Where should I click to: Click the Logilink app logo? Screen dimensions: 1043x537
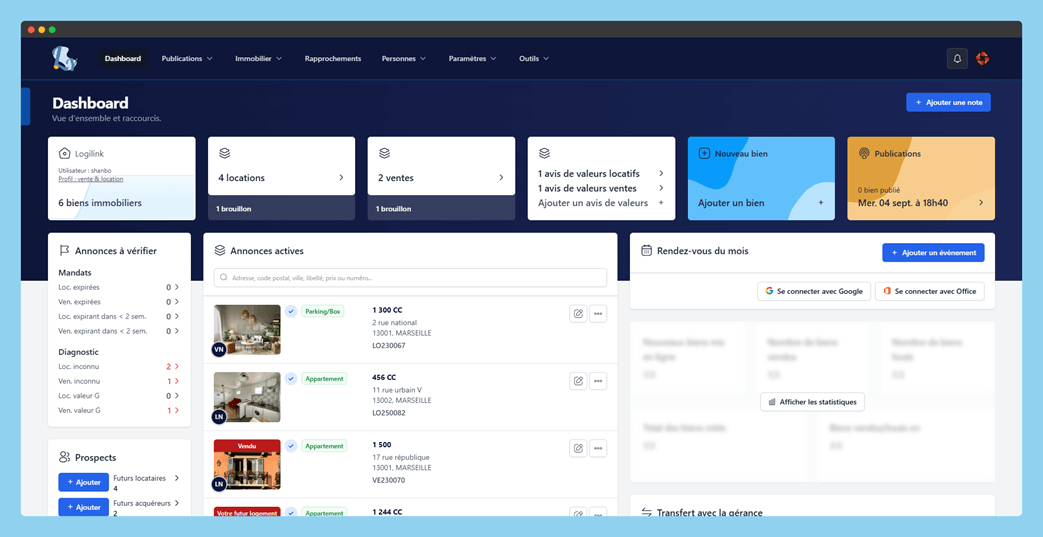point(65,59)
